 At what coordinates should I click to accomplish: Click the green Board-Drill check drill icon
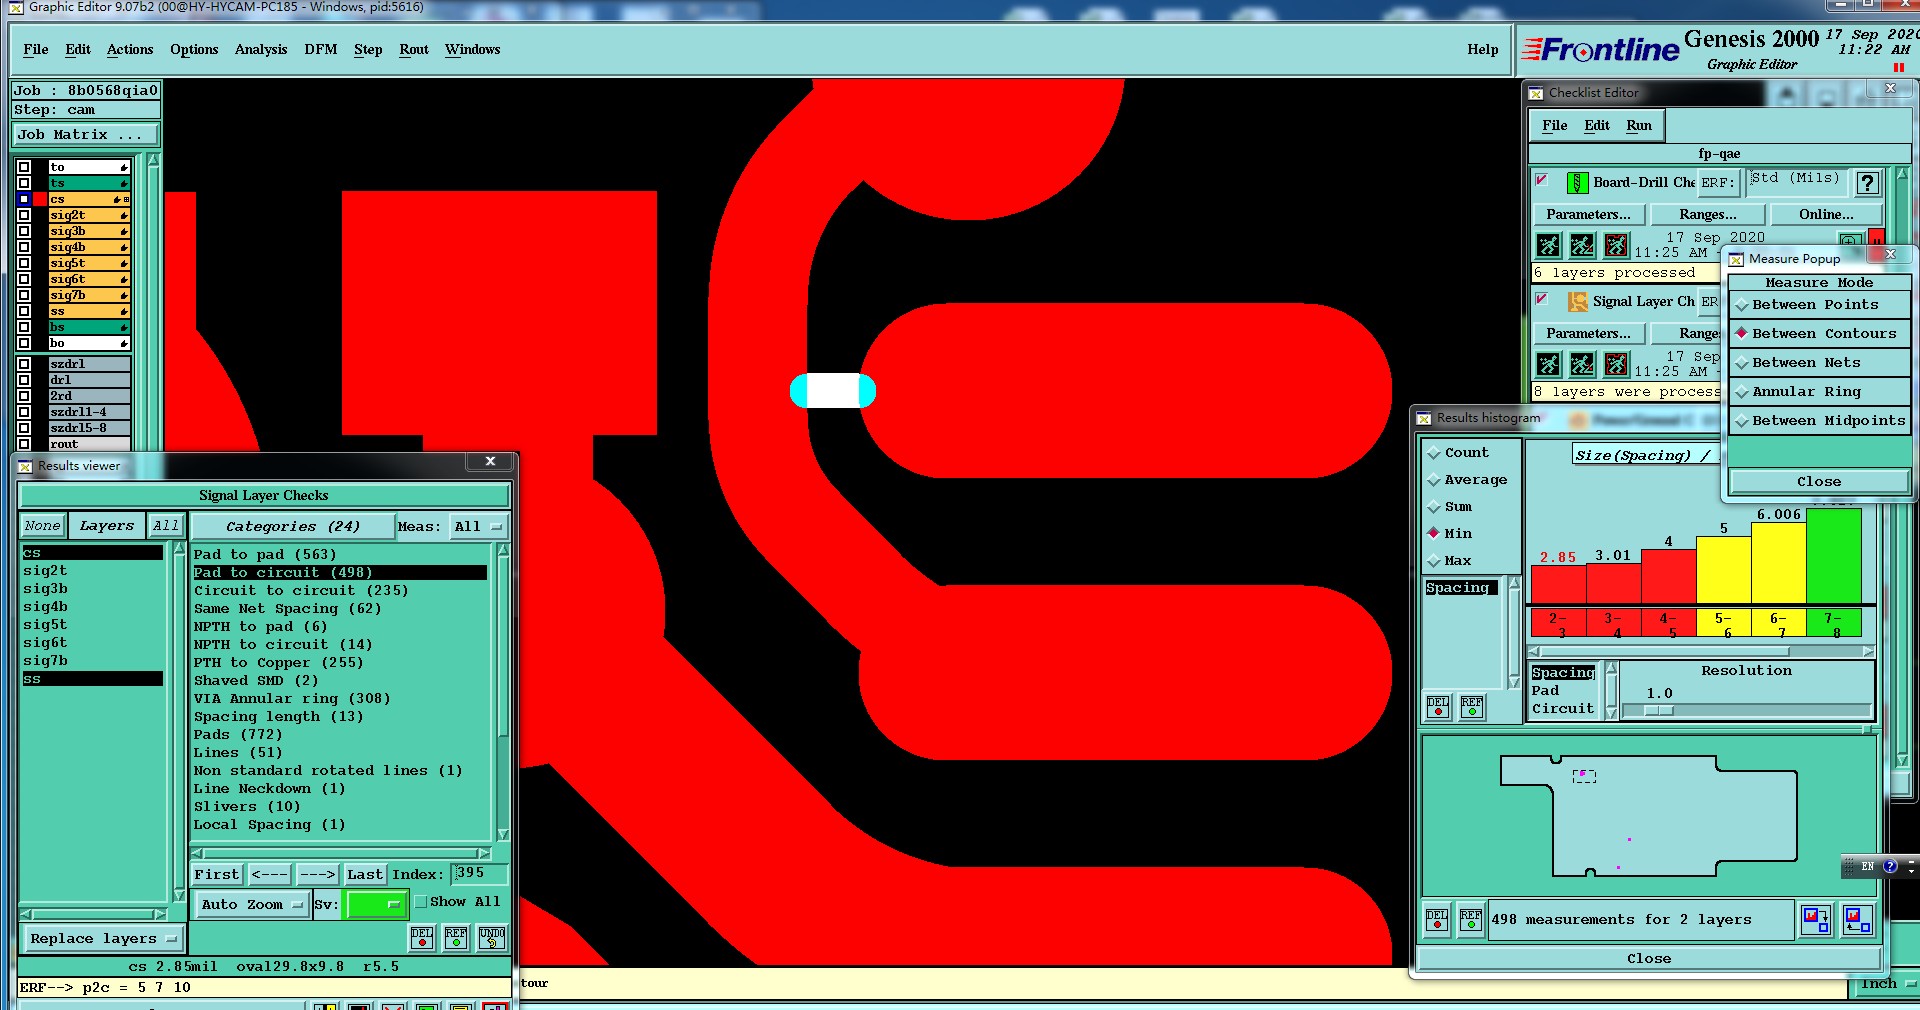coord(1577,183)
